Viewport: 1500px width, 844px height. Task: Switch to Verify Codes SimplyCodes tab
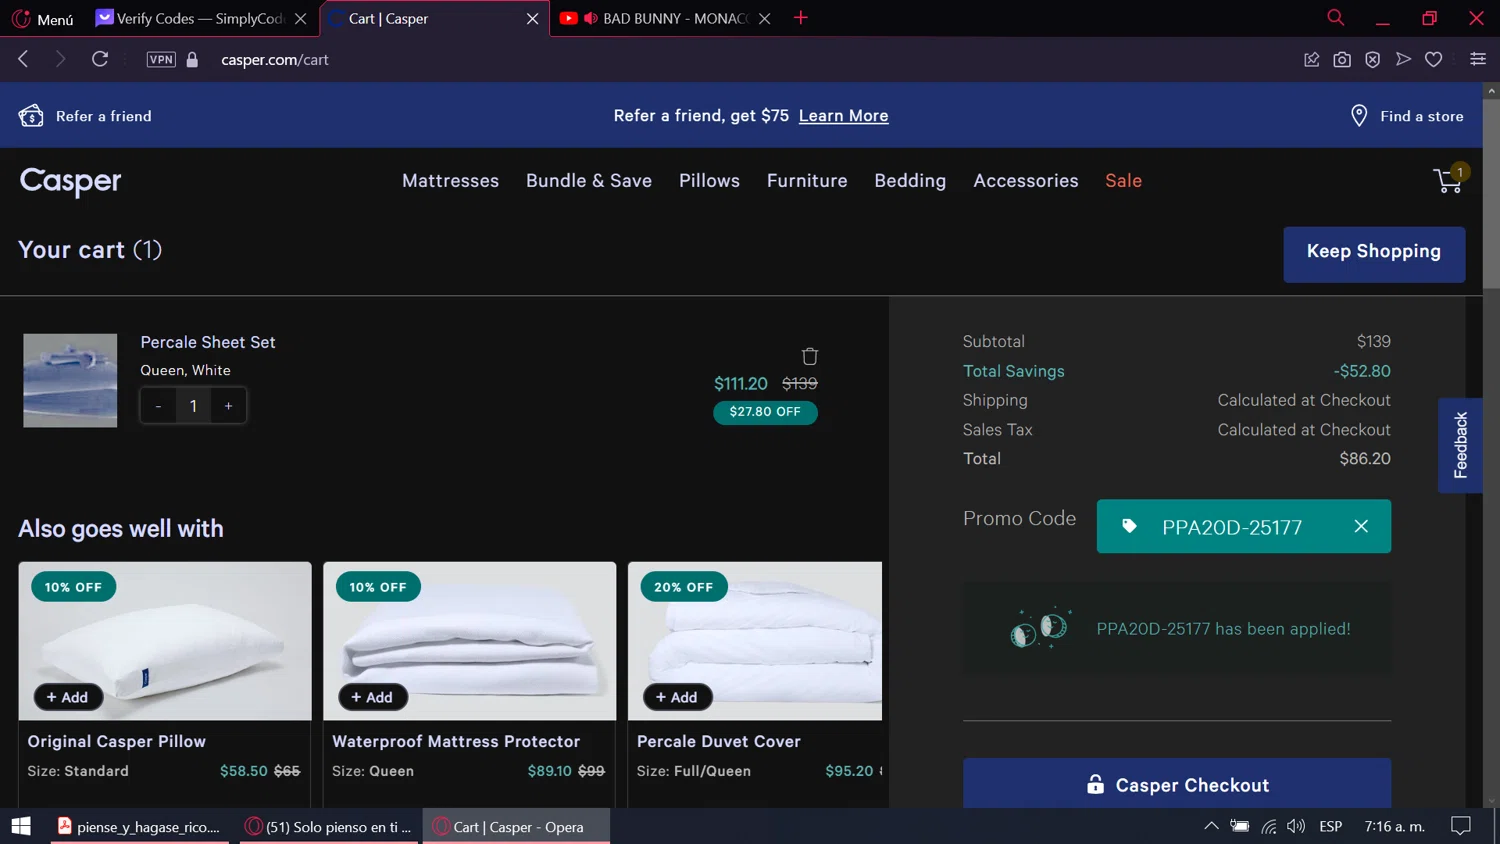pyautogui.click(x=190, y=18)
